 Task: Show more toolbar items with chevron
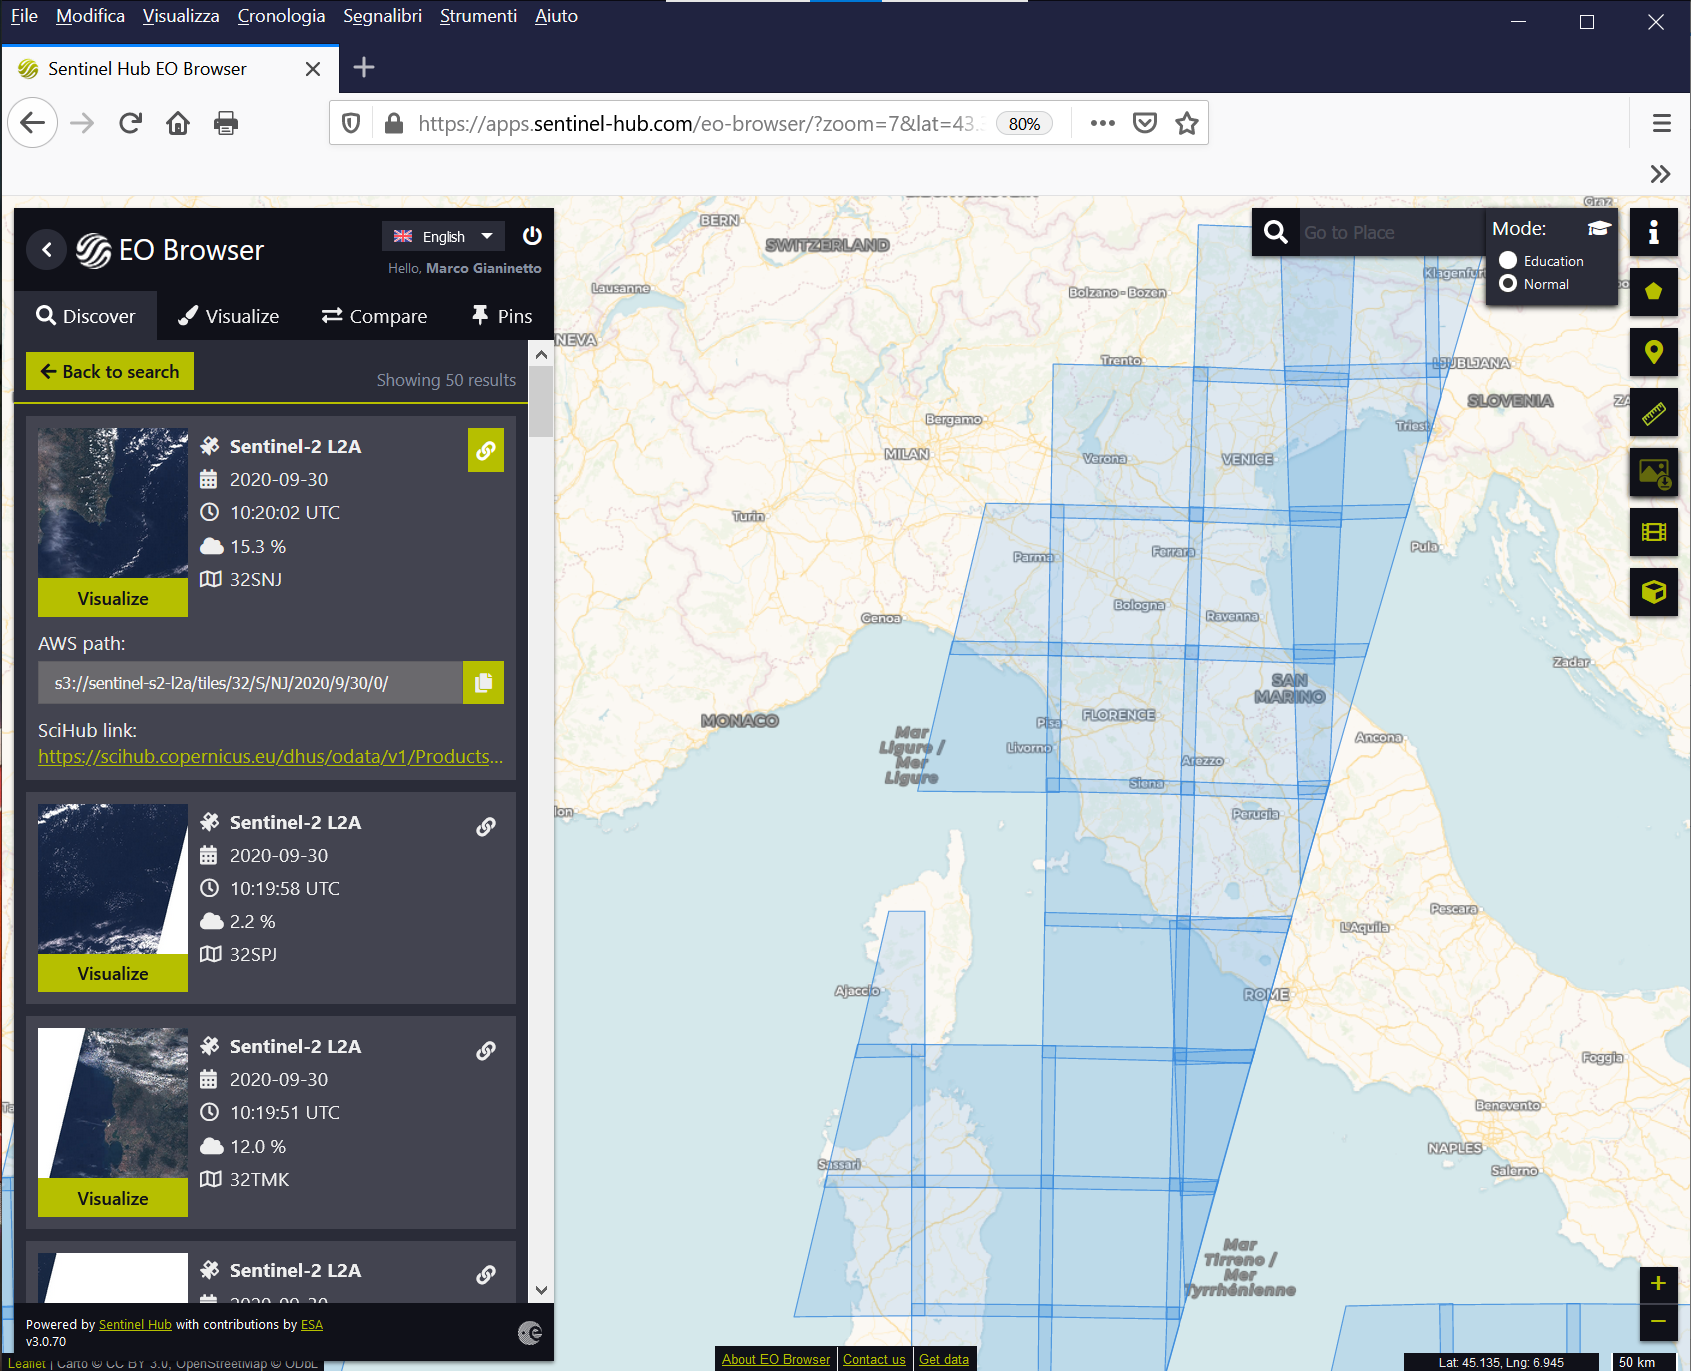click(1661, 174)
